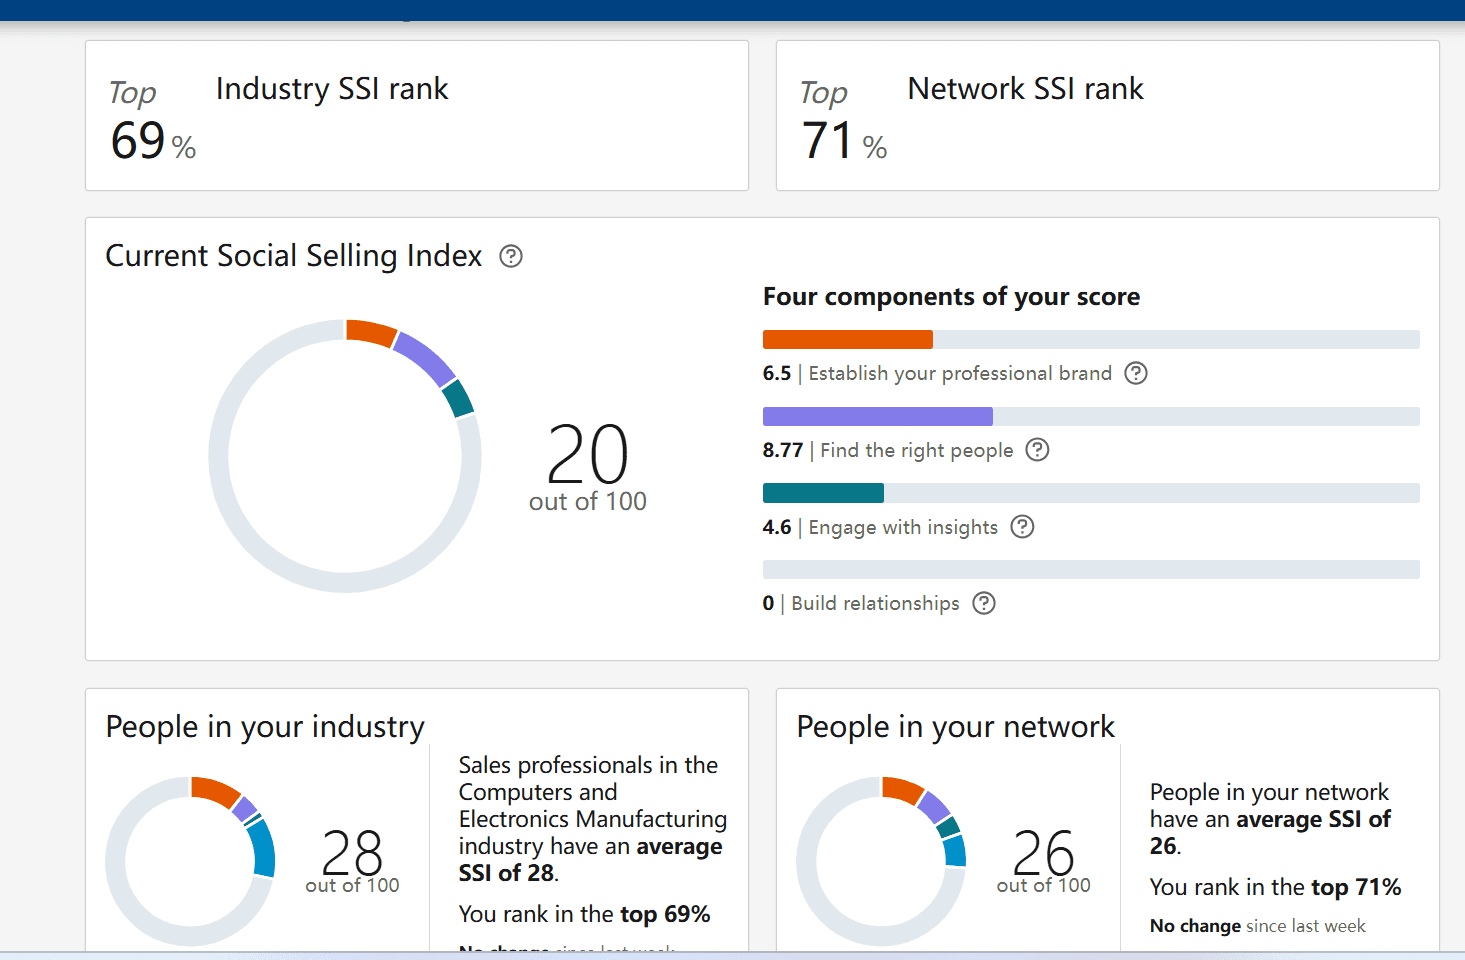Click the People in your industry donut chart
The image size is (1465, 960).
click(x=190, y=861)
